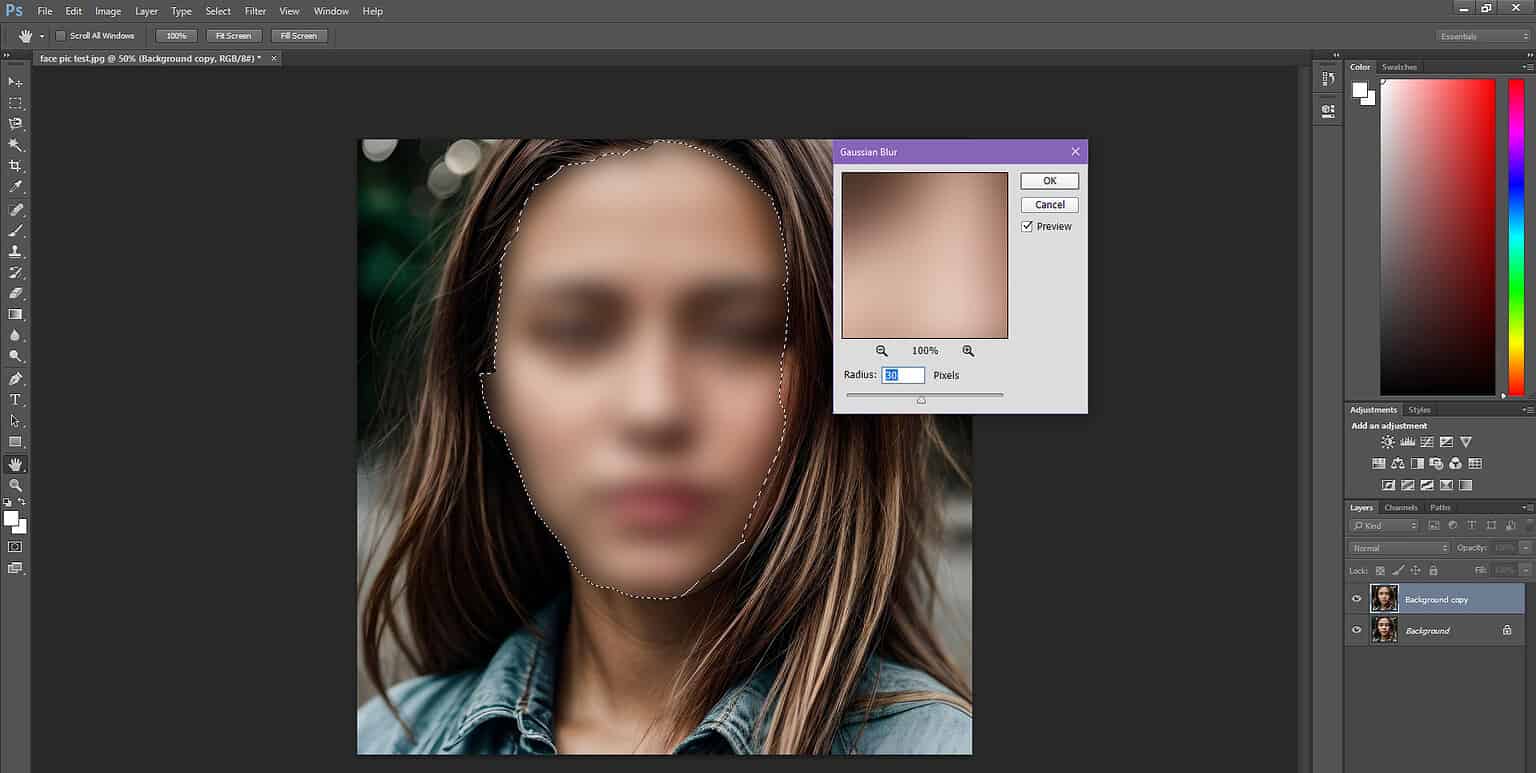Screen dimensions: 1536x773
Task: Open the Layers panel flyout menu
Action: [1528, 507]
